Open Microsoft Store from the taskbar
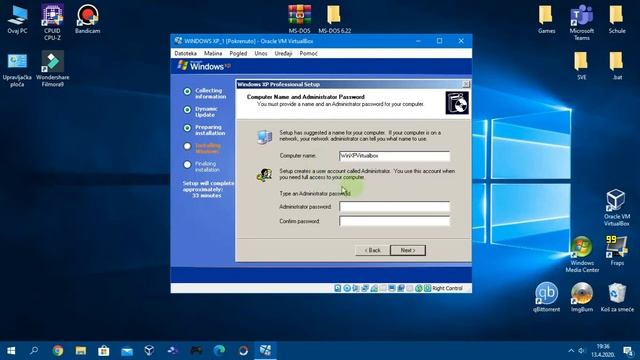 tap(104, 351)
